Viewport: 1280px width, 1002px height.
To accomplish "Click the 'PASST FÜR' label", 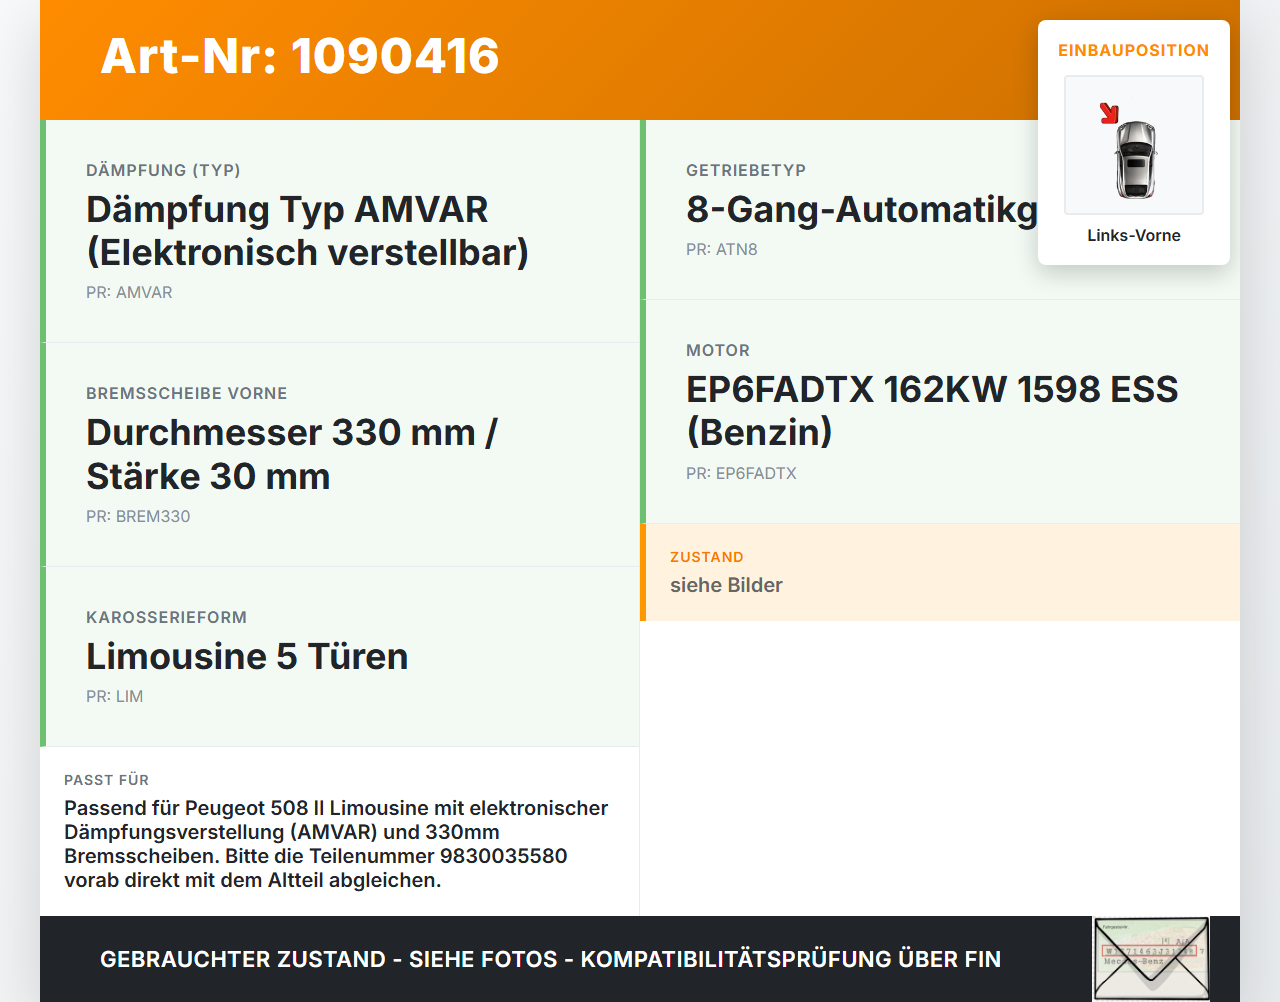I will pos(106,780).
